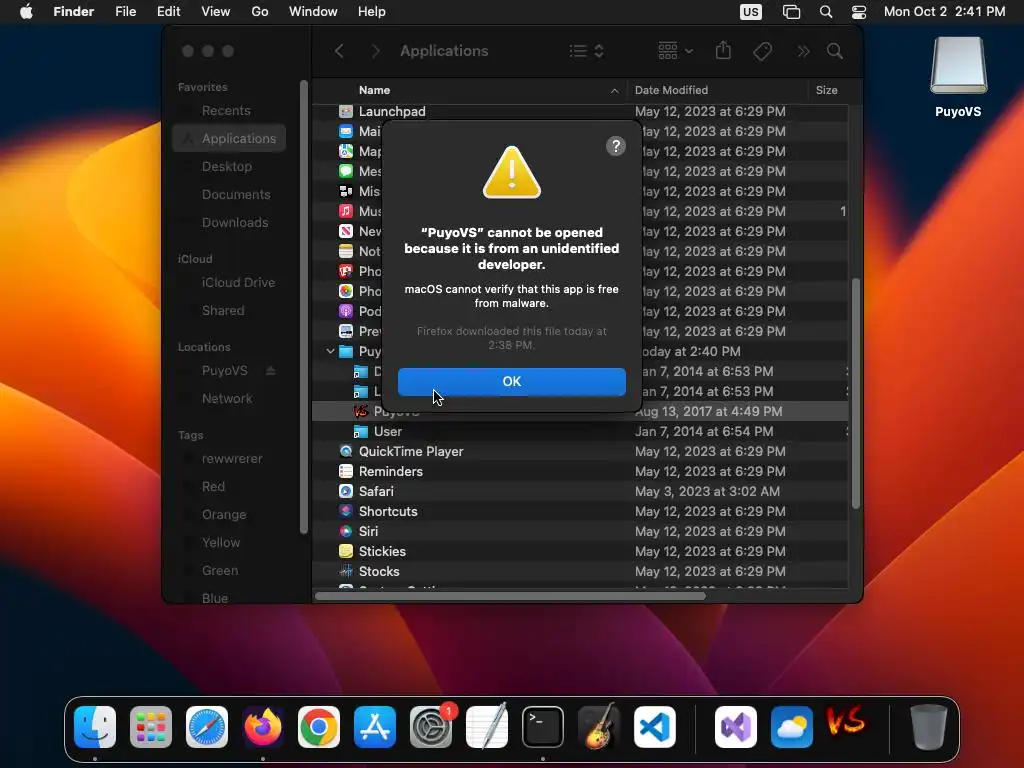1024x768 pixels.
Task: Open the Apple menu
Action: tap(26, 12)
